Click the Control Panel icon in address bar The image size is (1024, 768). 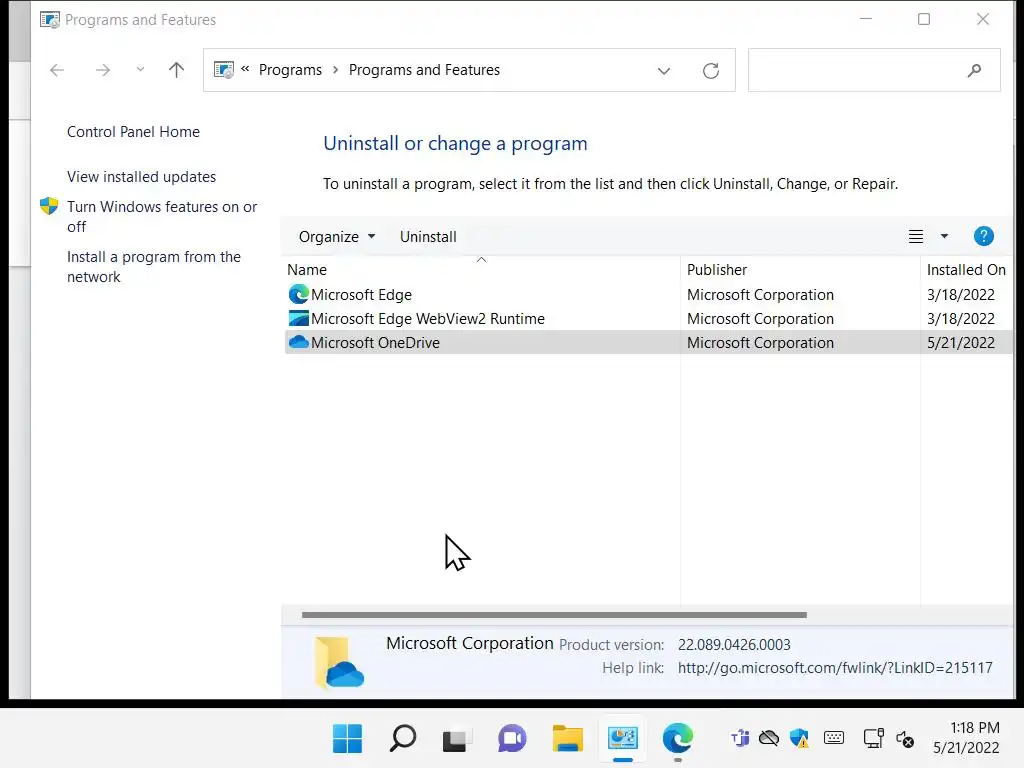[224, 70]
